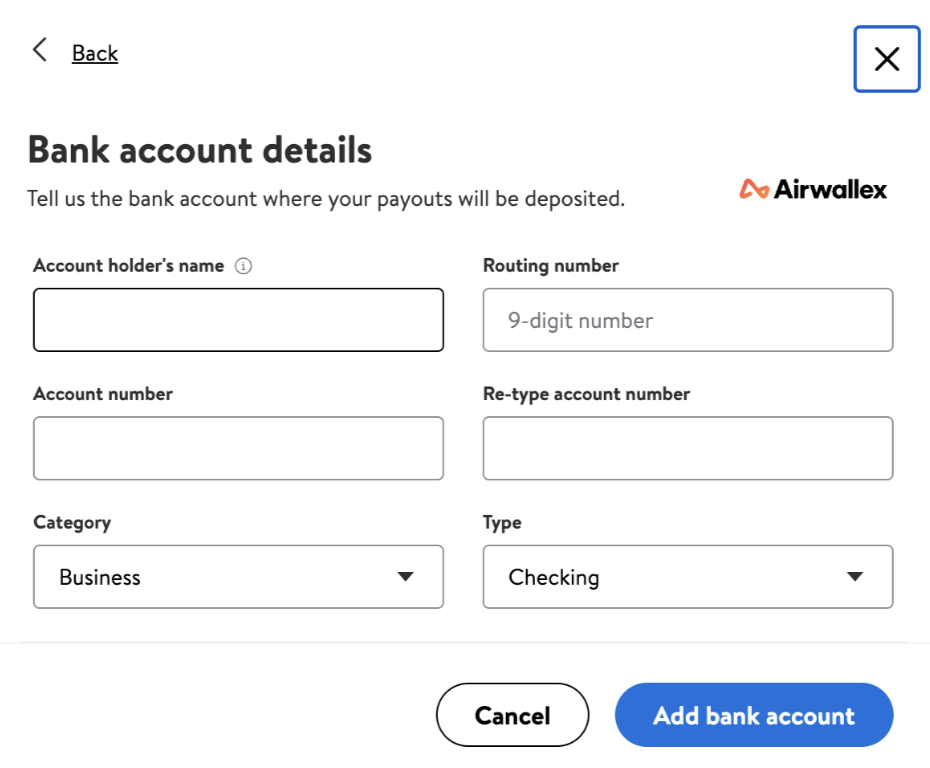The height and width of the screenshot is (768, 930).
Task: Click the Type label above dropdown
Action: click(502, 523)
